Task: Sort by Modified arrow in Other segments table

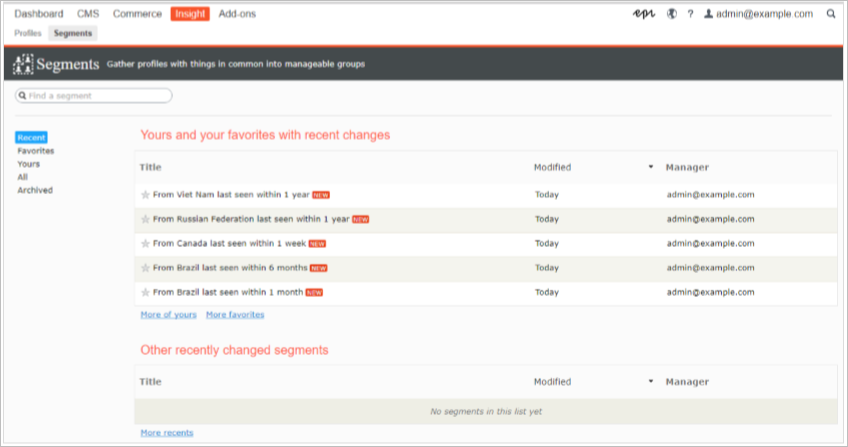Action: click(x=651, y=382)
